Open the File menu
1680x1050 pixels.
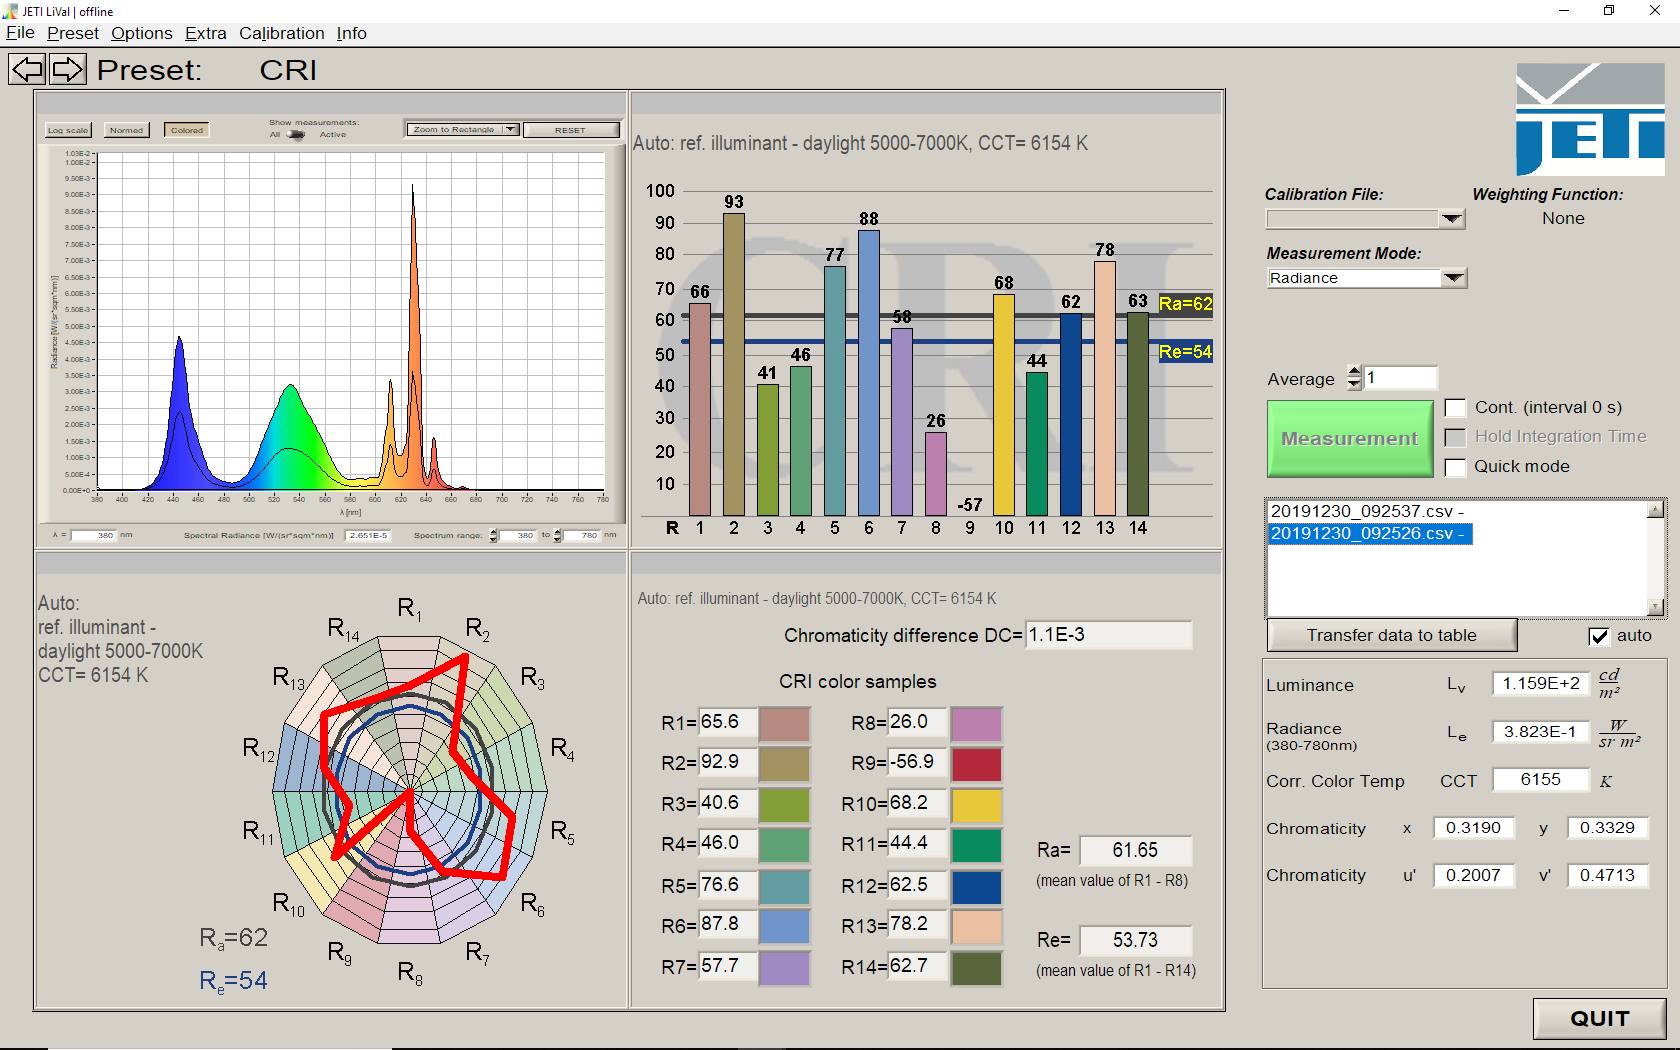tap(20, 33)
